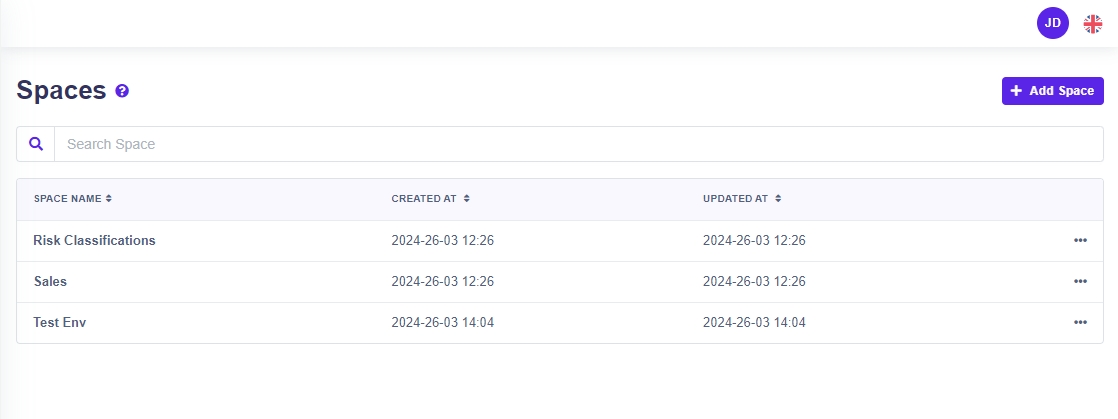This screenshot has height=419, width=1118.
Task: Open the JD user avatar menu
Action: pyautogui.click(x=1052, y=23)
